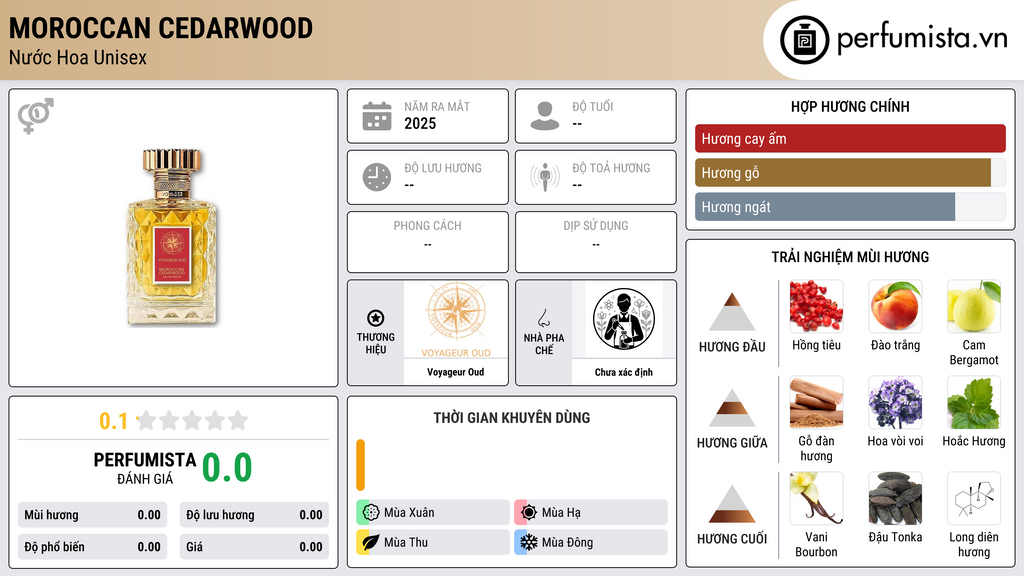This screenshot has height=576, width=1024.
Task: Click the Phong cách card
Action: (428, 242)
